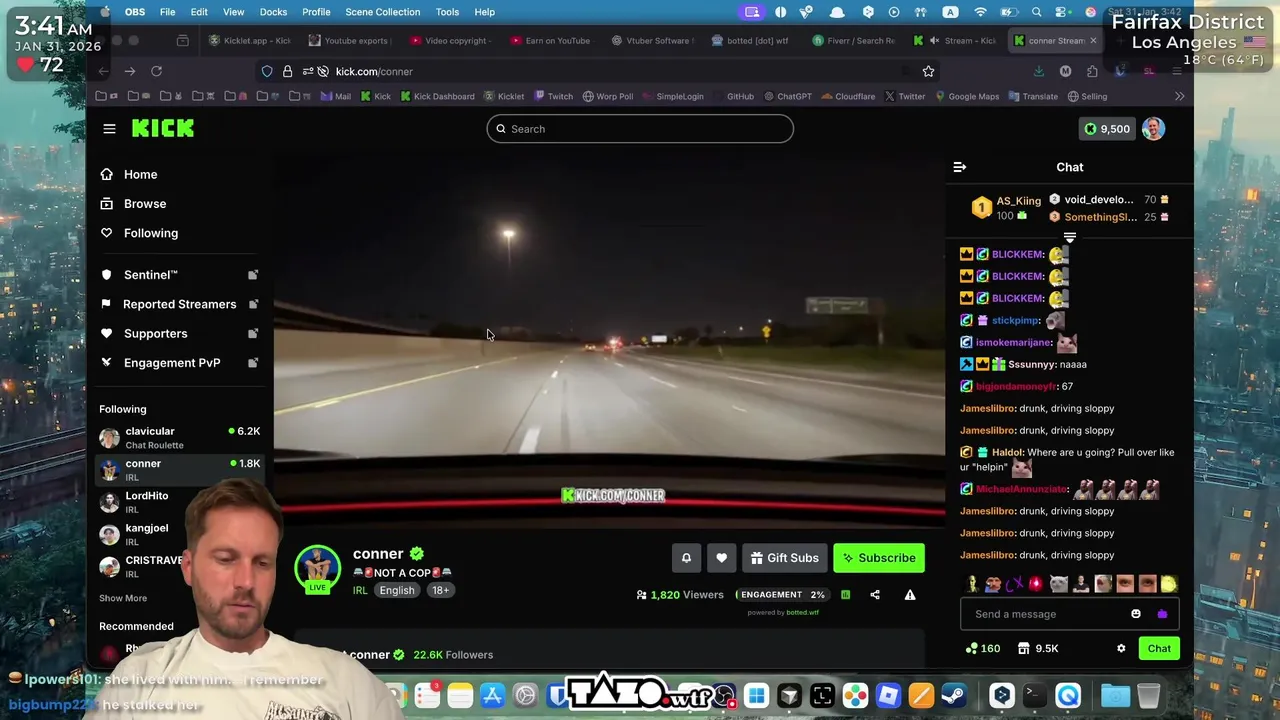Click the 160 channel points icon

pyautogui.click(x=982, y=649)
